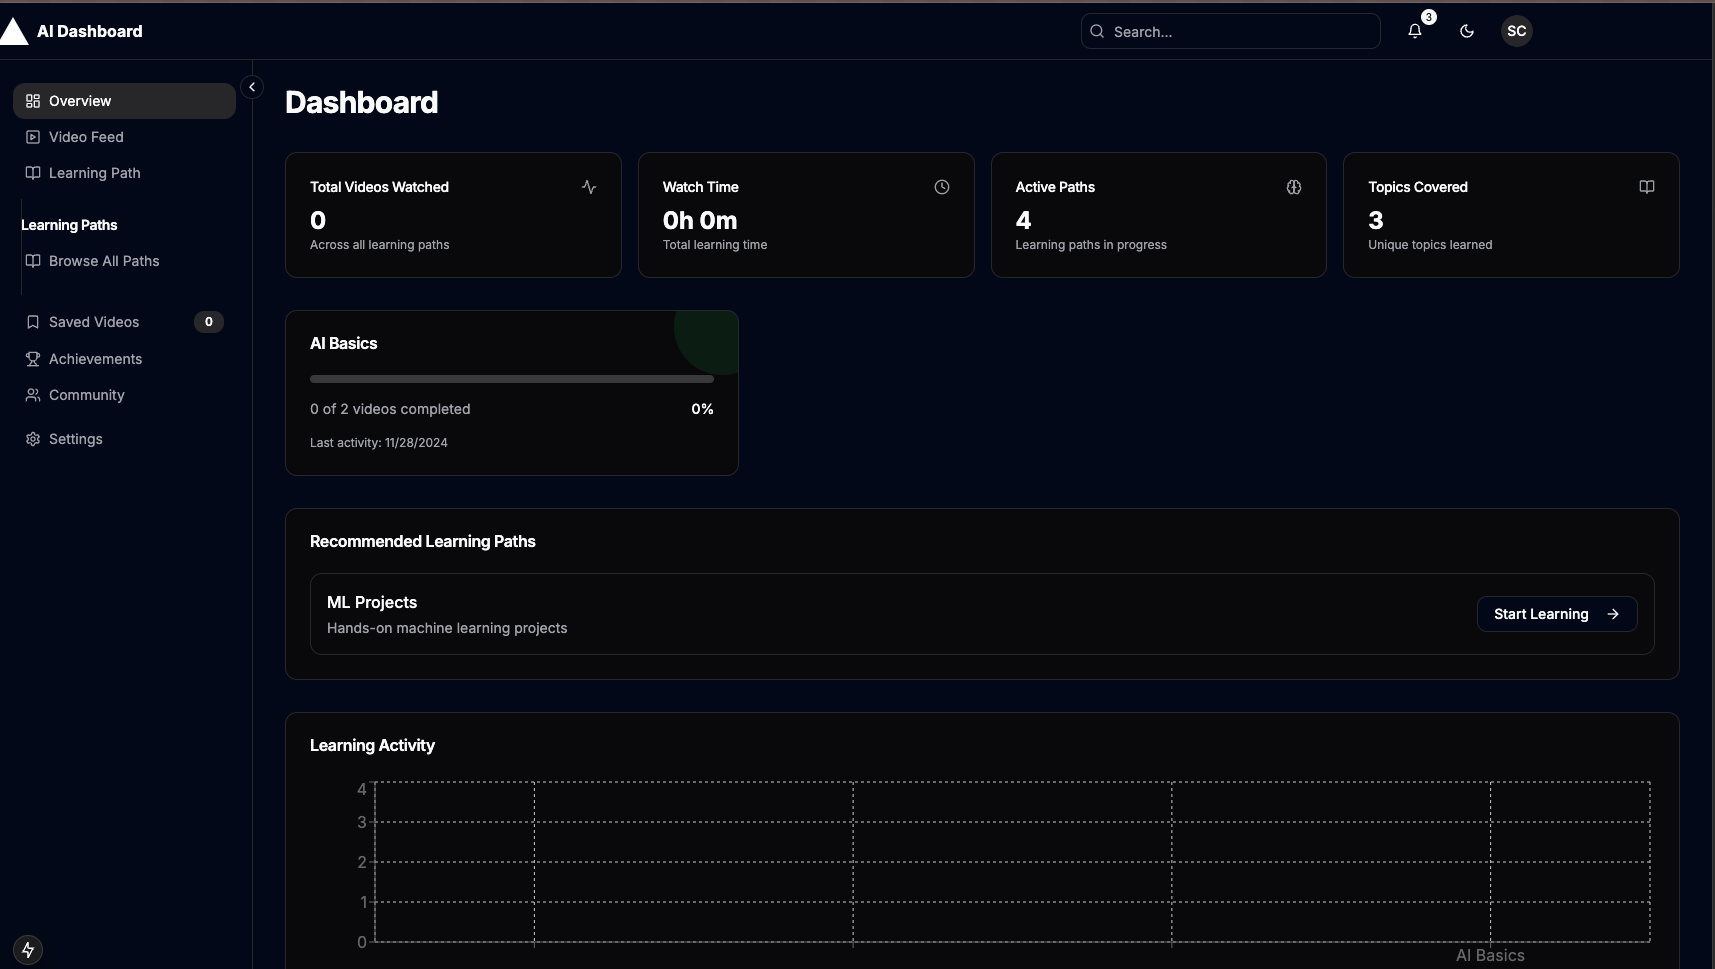Open the notifications bell icon
This screenshot has width=1715, height=969.
tap(1415, 31)
